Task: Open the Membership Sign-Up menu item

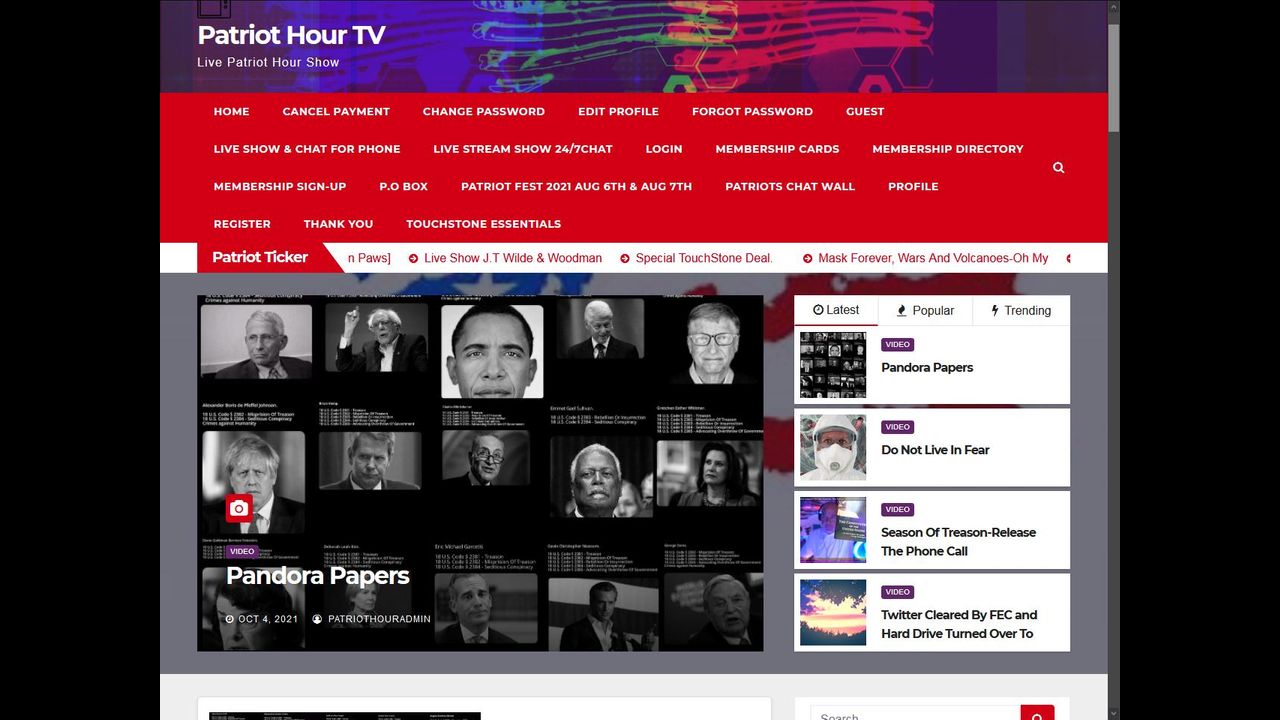Action: 279,187
